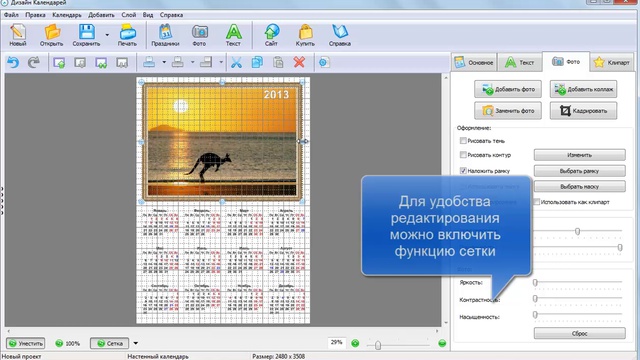Click the first align objects icon

click(x=149, y=62)
